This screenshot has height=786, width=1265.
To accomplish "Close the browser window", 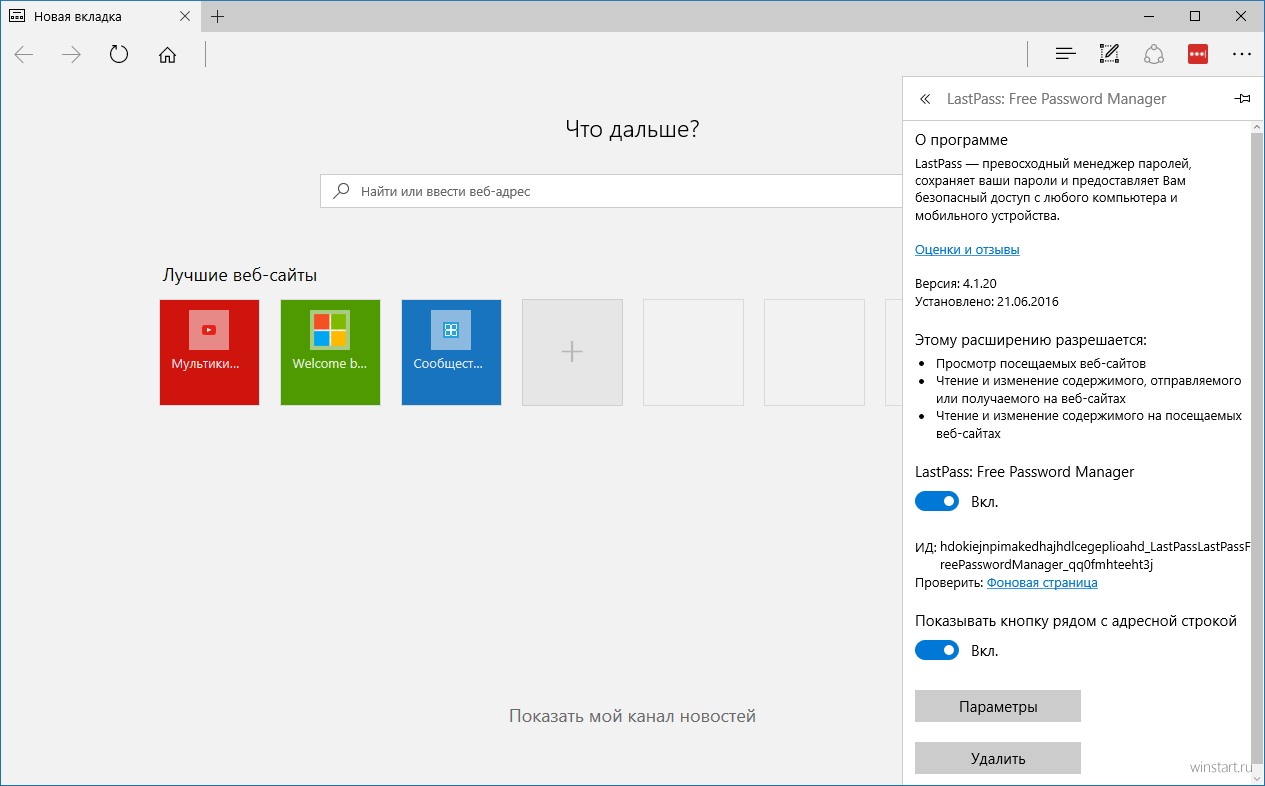I will (1241, 16).
